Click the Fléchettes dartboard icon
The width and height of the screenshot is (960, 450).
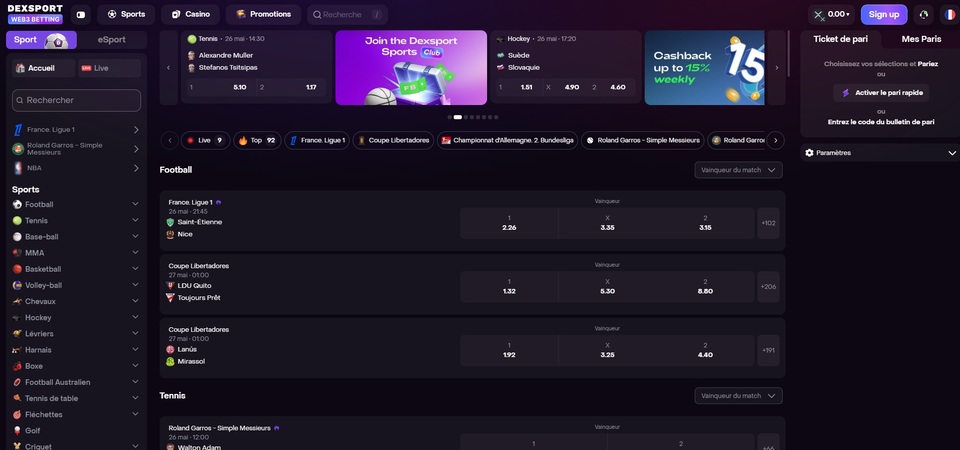pyautogui.click(x=17, y=414)
